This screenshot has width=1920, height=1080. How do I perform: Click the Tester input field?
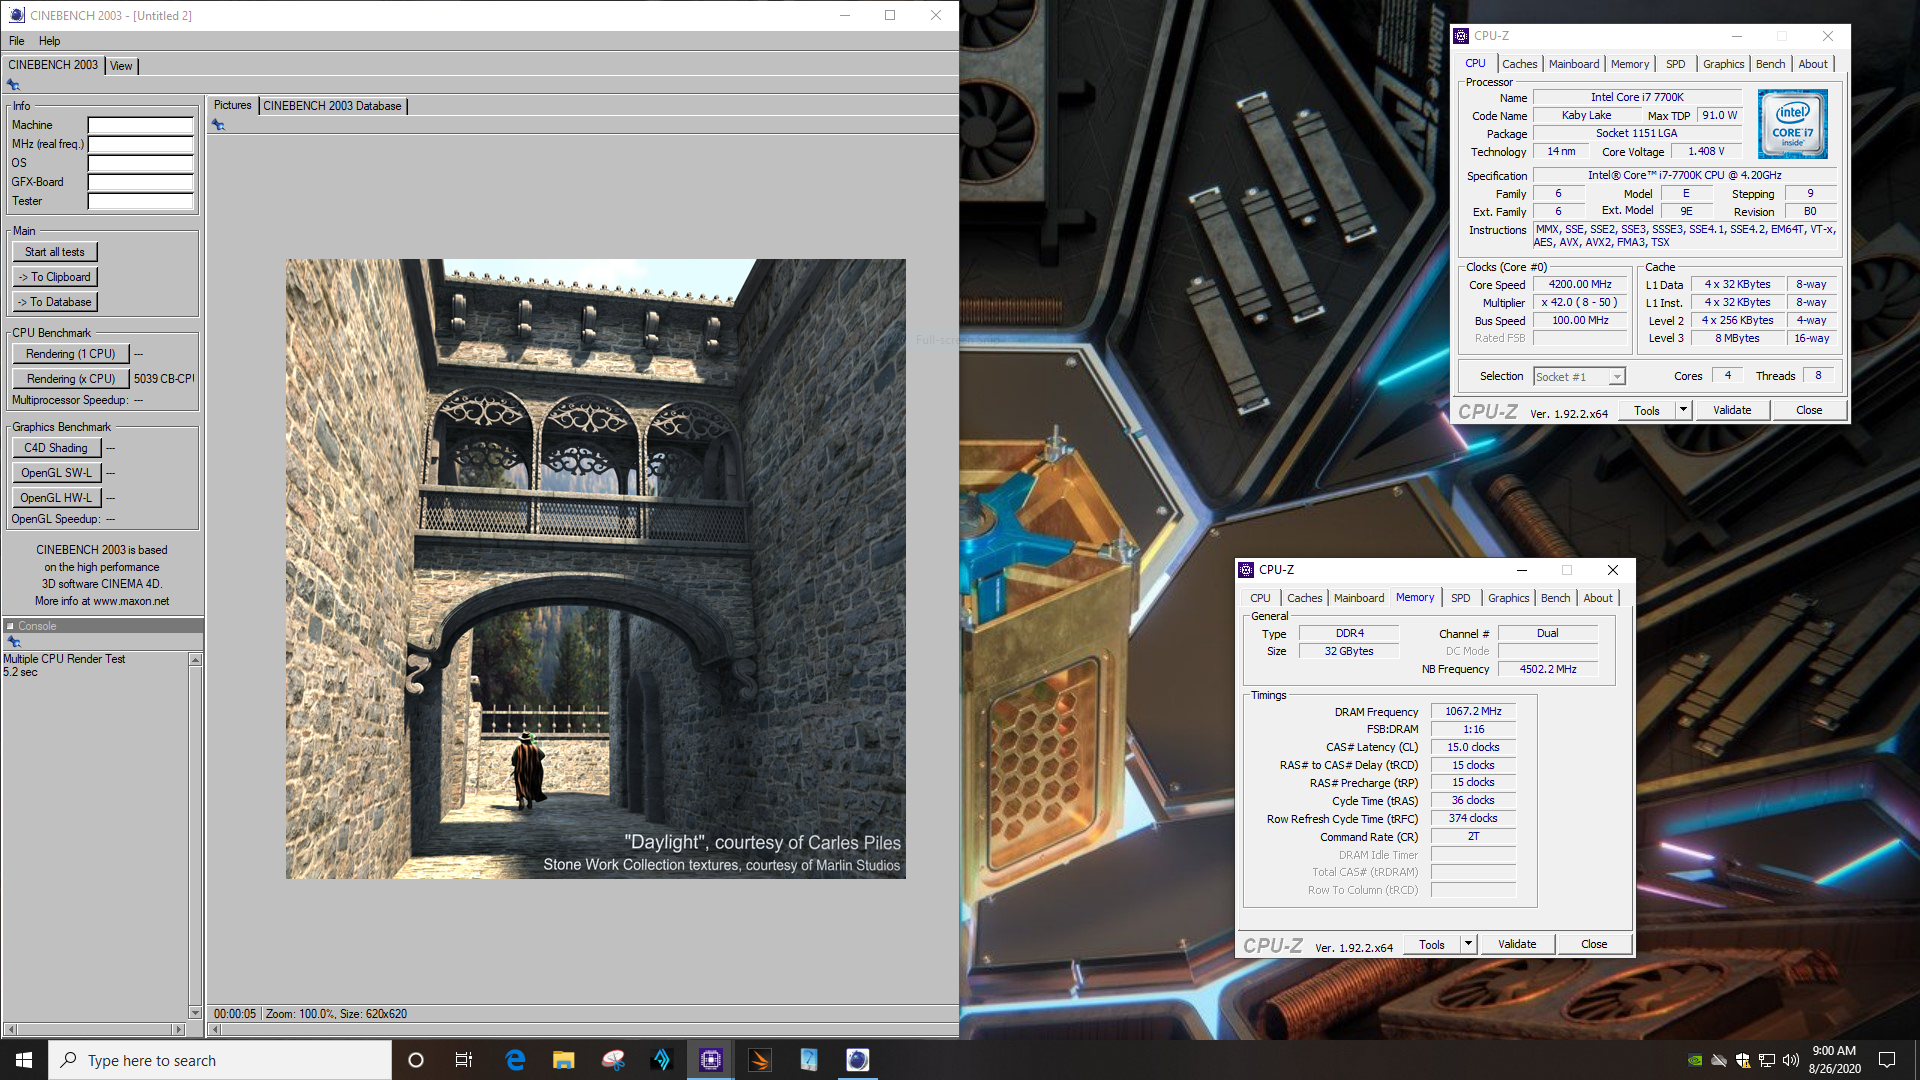click(x=140, y=201)
